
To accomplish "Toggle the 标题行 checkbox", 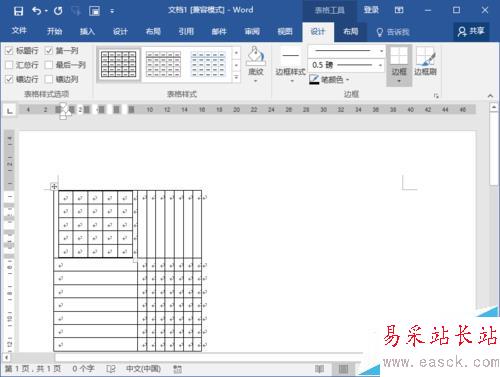I will (x=9, y=51).
